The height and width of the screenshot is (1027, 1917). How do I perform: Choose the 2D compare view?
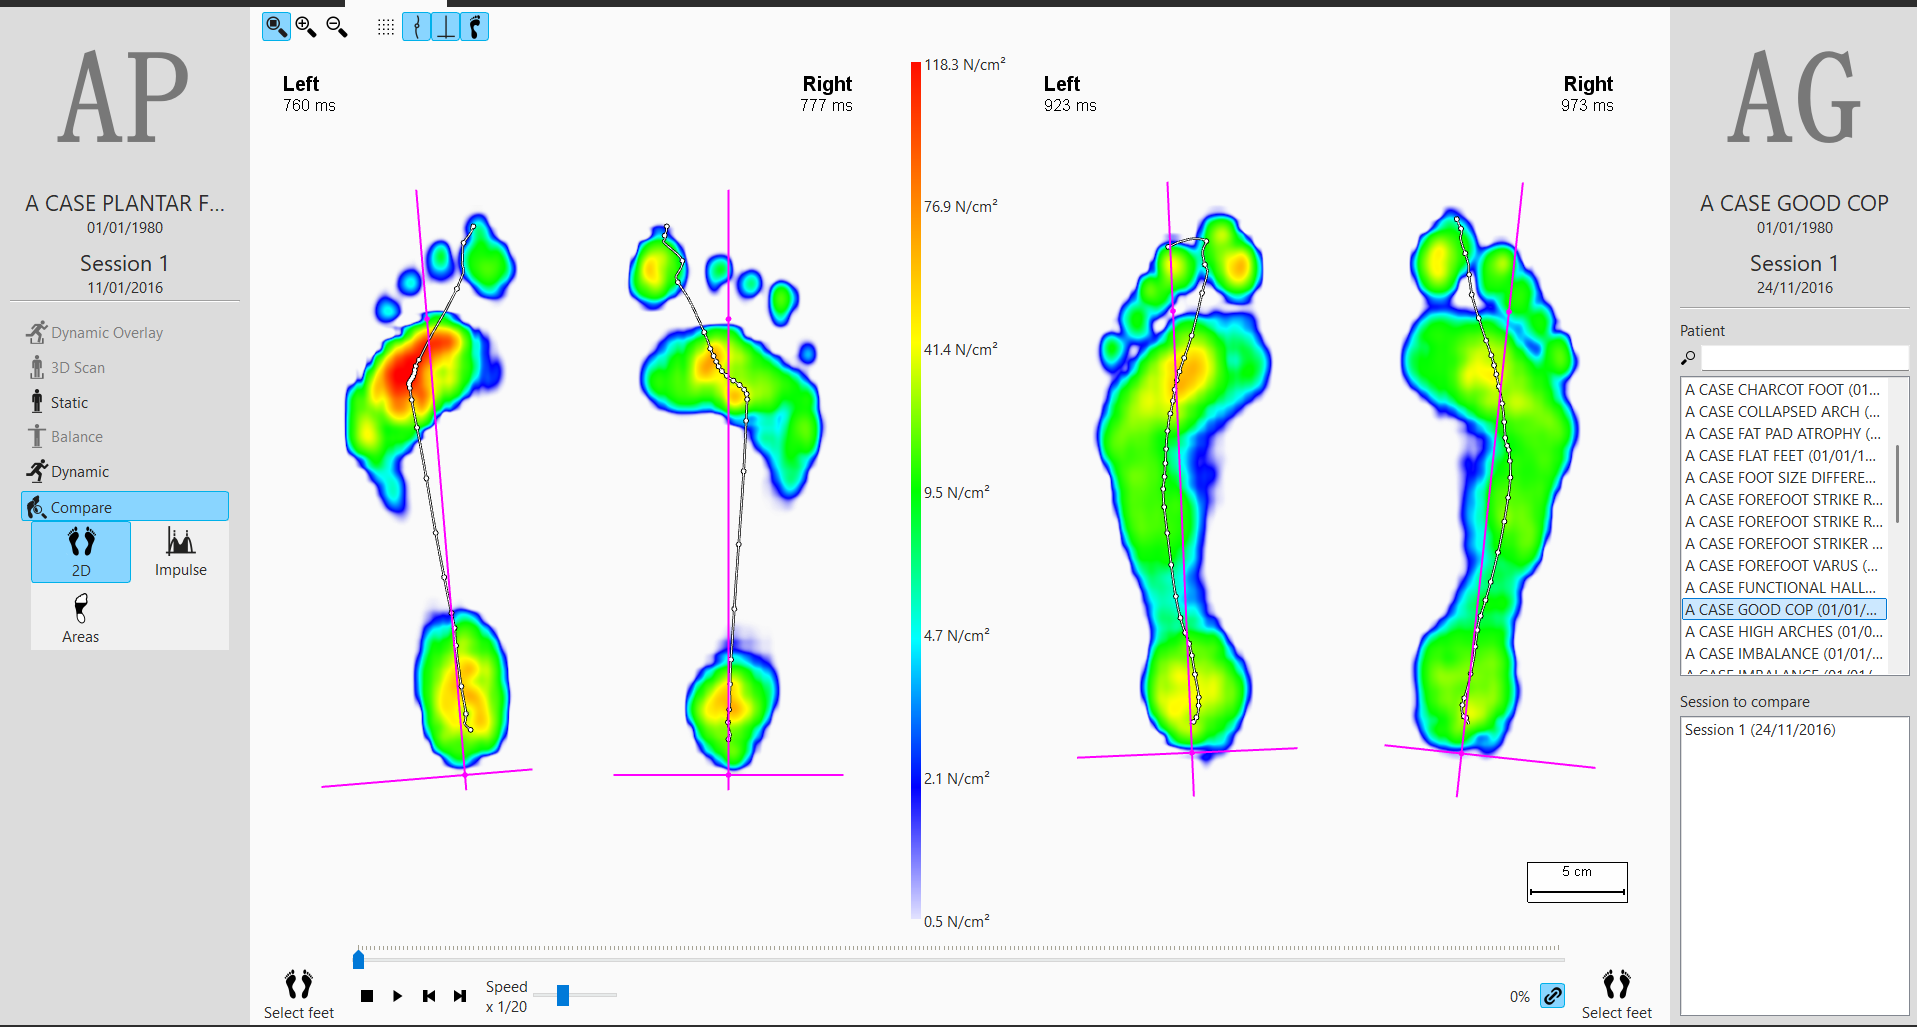(81, 552)
